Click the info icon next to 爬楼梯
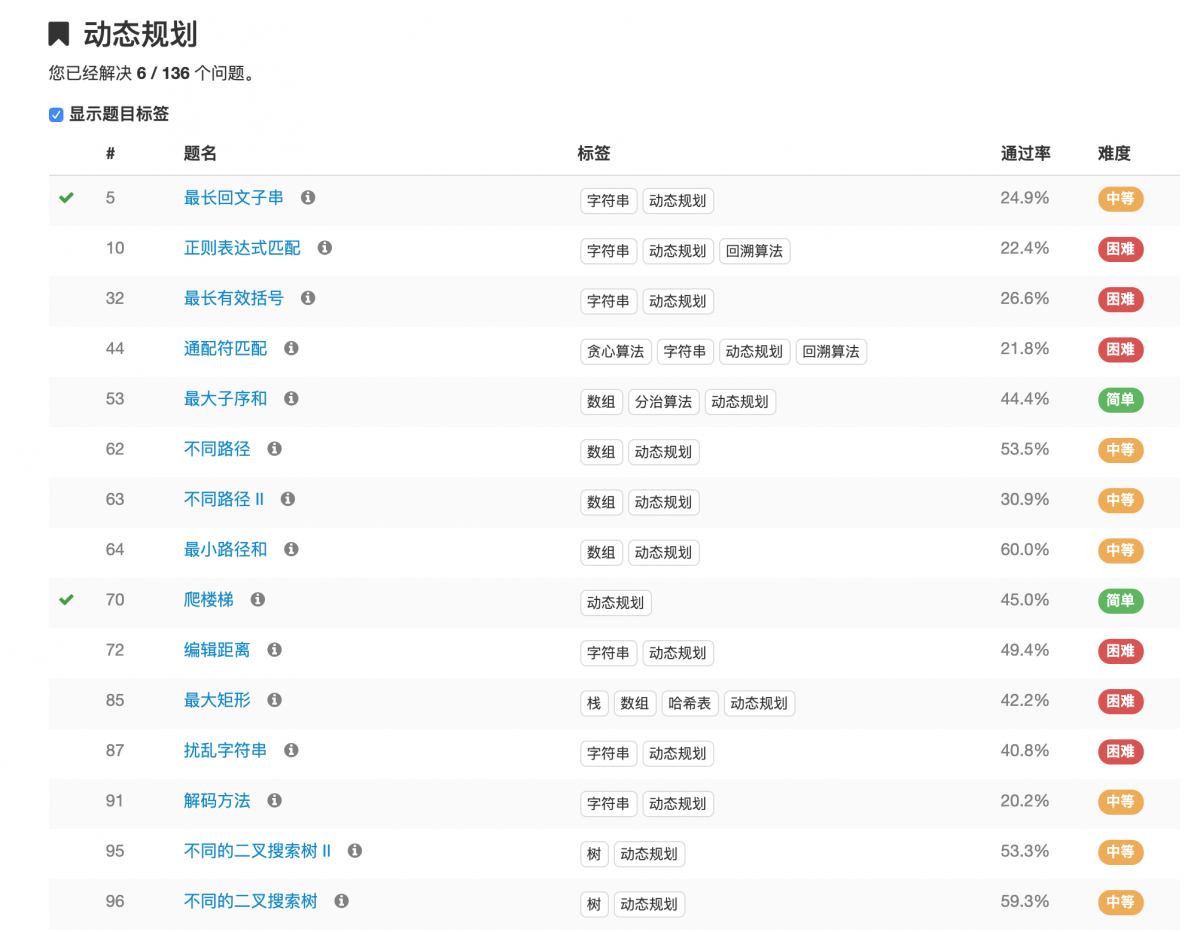 point(257,599)
